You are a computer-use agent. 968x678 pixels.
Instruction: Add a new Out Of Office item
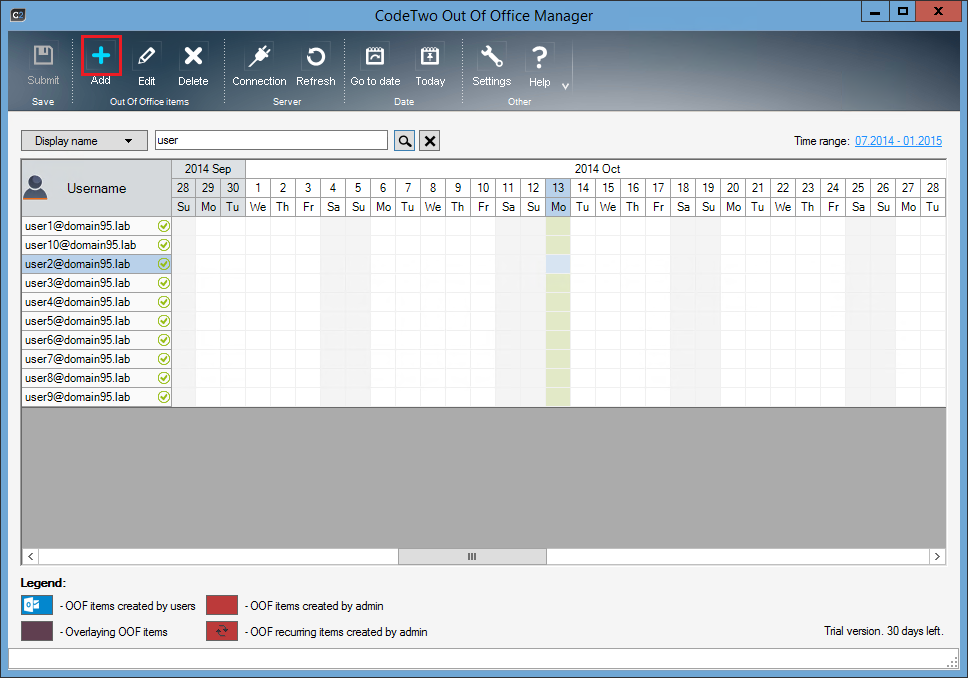pyautogui.click(x=101, y=64)
